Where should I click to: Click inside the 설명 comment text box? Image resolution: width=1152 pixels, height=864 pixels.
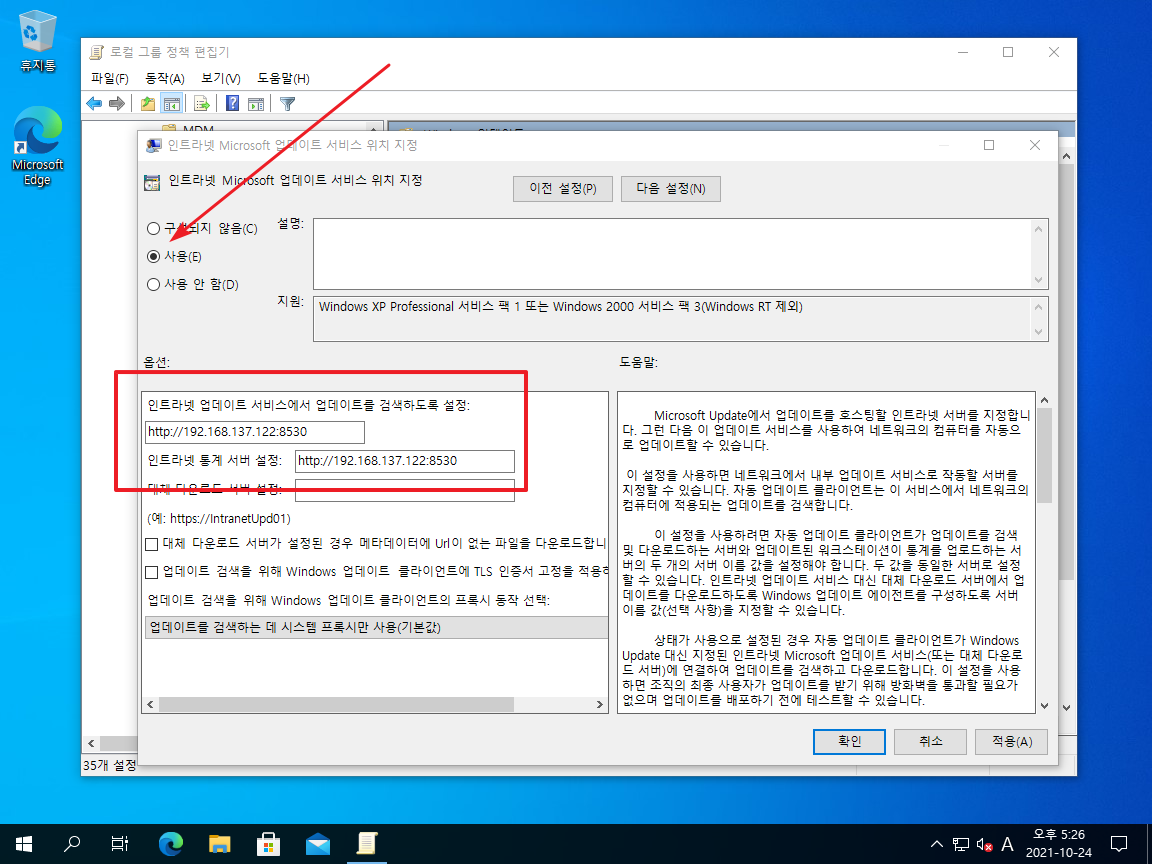pos(672,253)
